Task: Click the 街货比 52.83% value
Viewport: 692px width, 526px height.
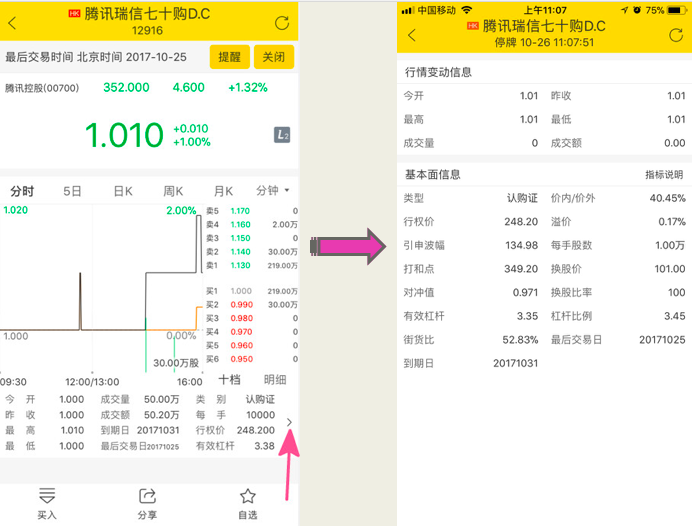Action: [x=520, y=340]
